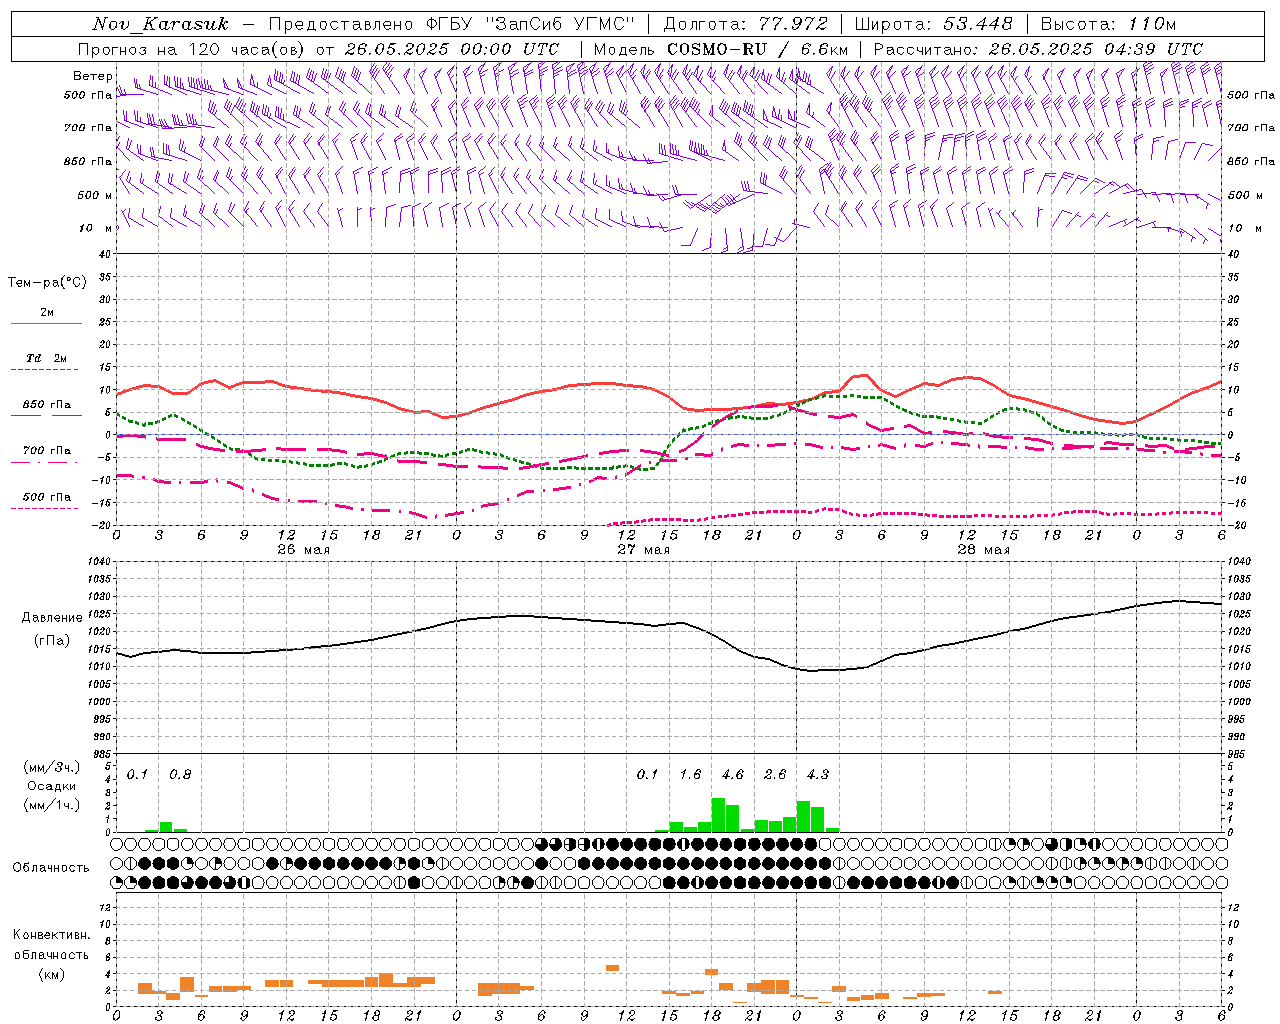Click the Td 2м legend label
The width and height of the screenshot is (1280, 1024).
point(47,358)
